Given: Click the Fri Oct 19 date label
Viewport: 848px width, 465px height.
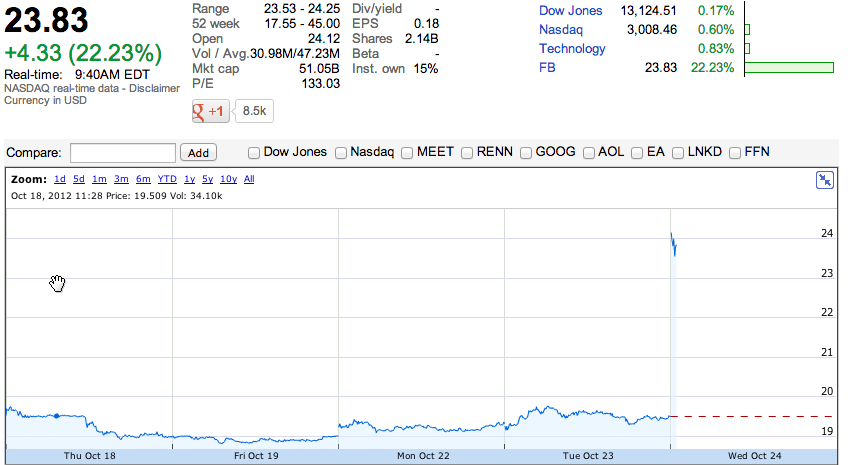Looking at the screenshot, I should (256, 456).
